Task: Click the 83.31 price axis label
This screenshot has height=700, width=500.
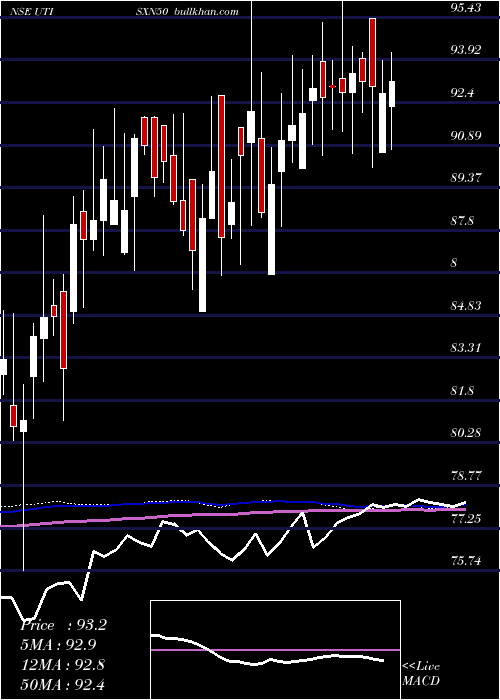Action: pos(467,348)
